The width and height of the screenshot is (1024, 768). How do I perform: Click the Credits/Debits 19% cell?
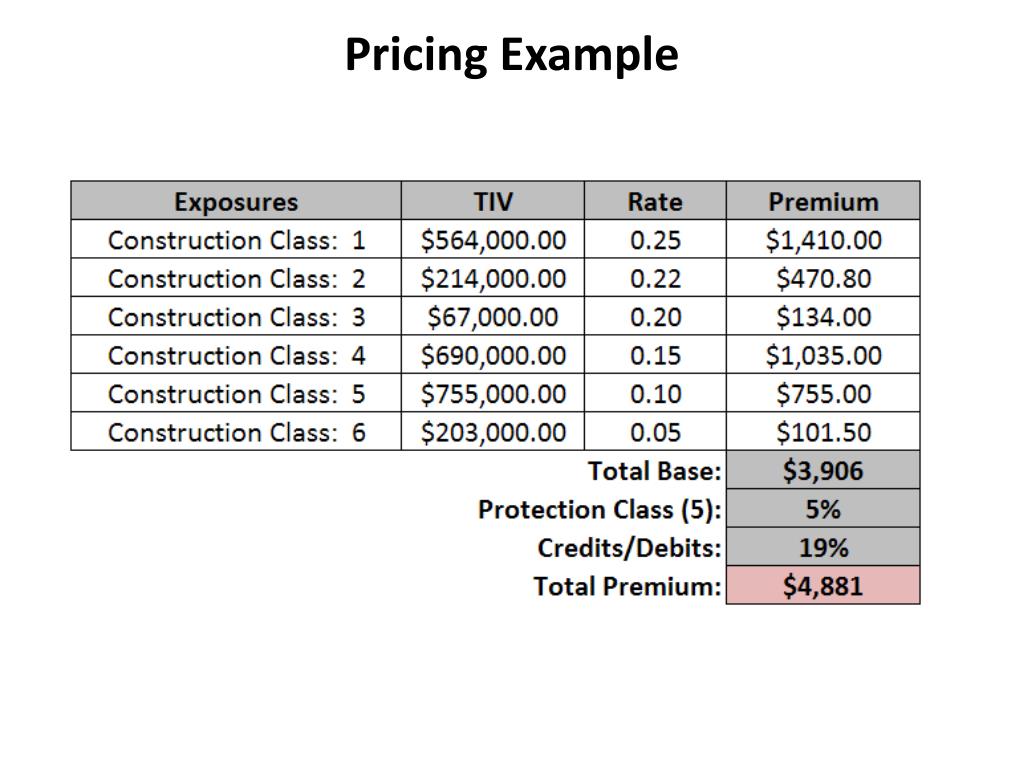click(823, 547)
